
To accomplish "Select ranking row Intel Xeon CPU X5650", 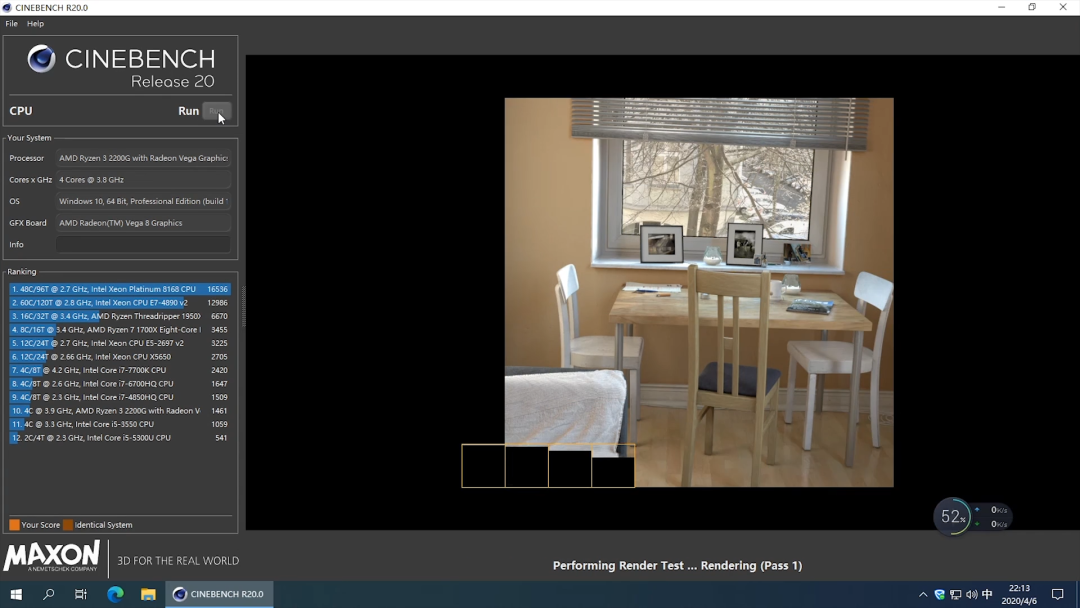I will pos(120,357).
